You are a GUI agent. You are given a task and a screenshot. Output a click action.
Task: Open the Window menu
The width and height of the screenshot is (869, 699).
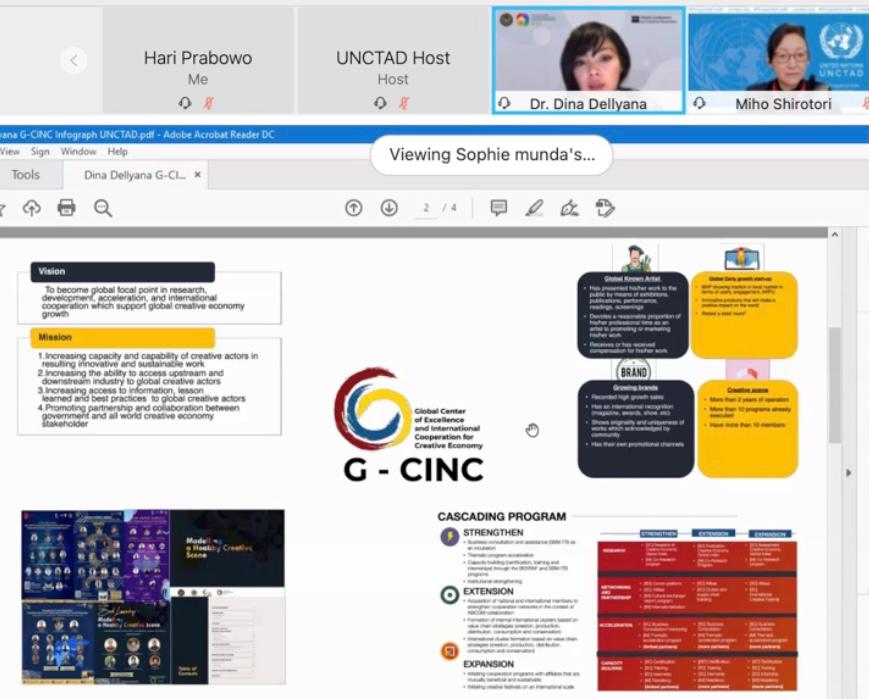point(78,152)
